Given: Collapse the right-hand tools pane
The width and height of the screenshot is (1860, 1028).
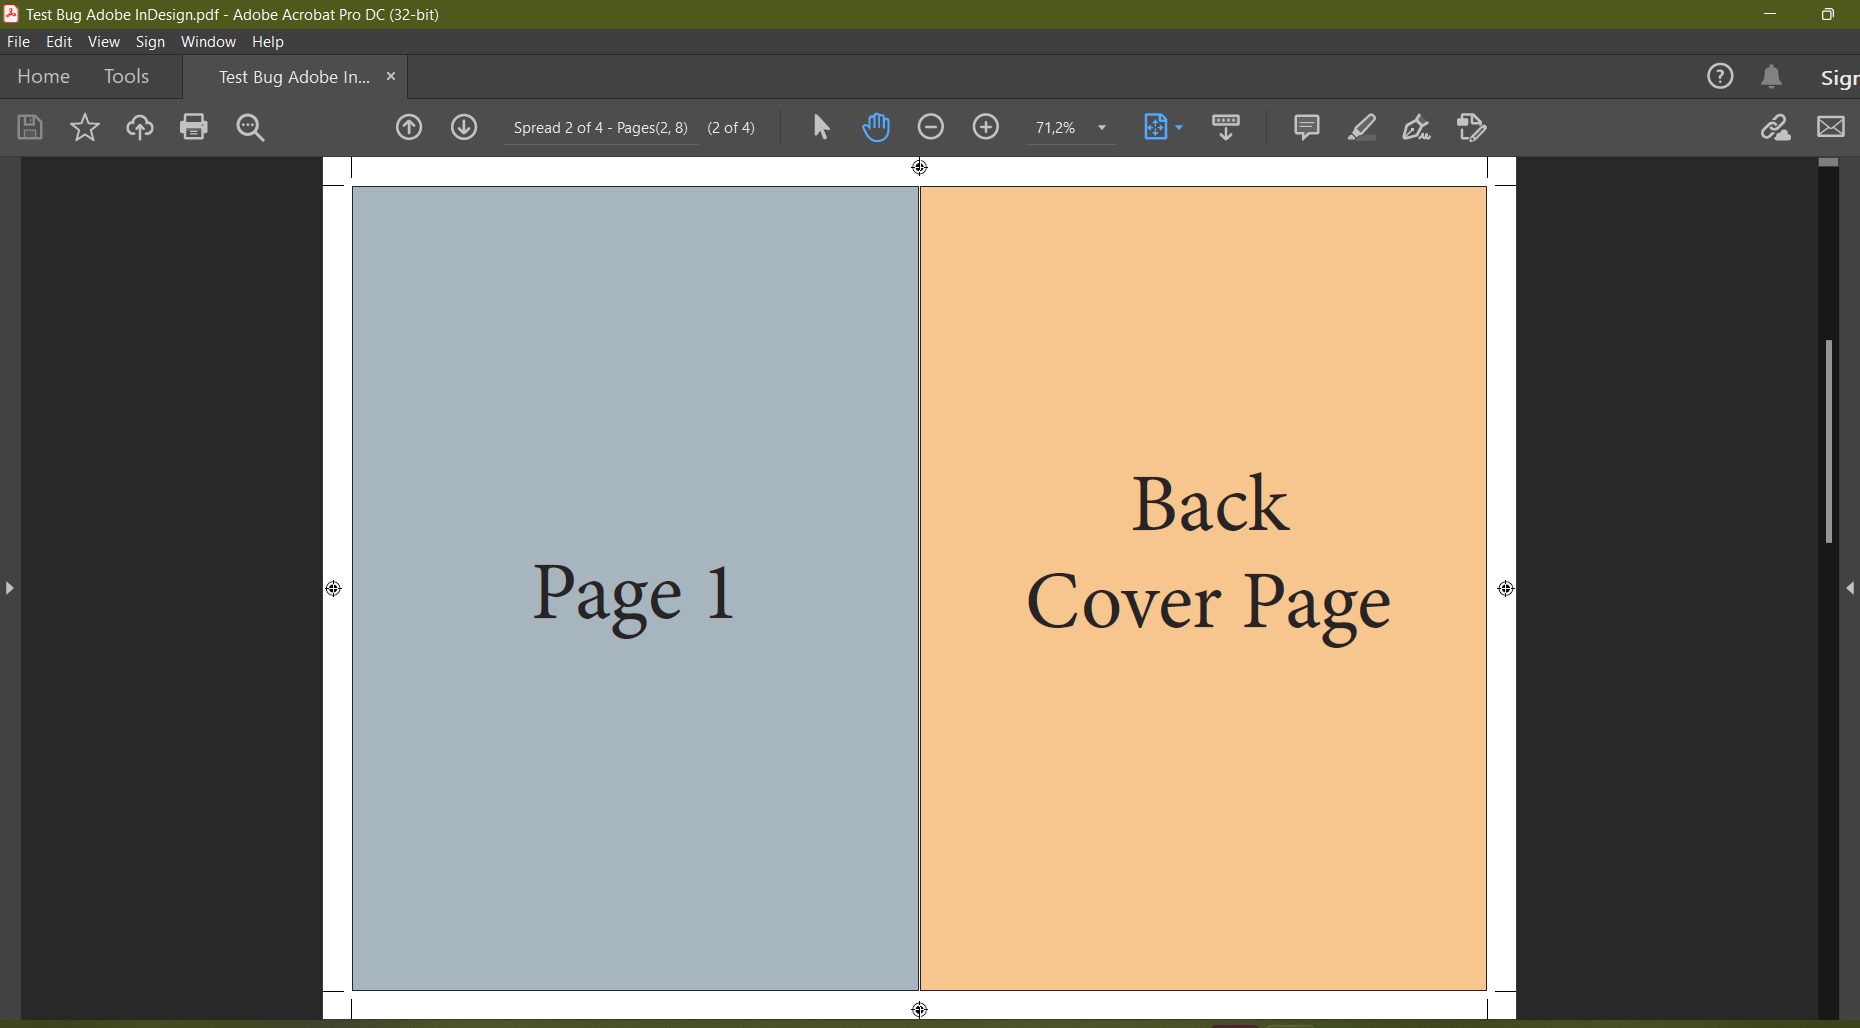Looking at the screenshot, I should [x=1849, y=589].
